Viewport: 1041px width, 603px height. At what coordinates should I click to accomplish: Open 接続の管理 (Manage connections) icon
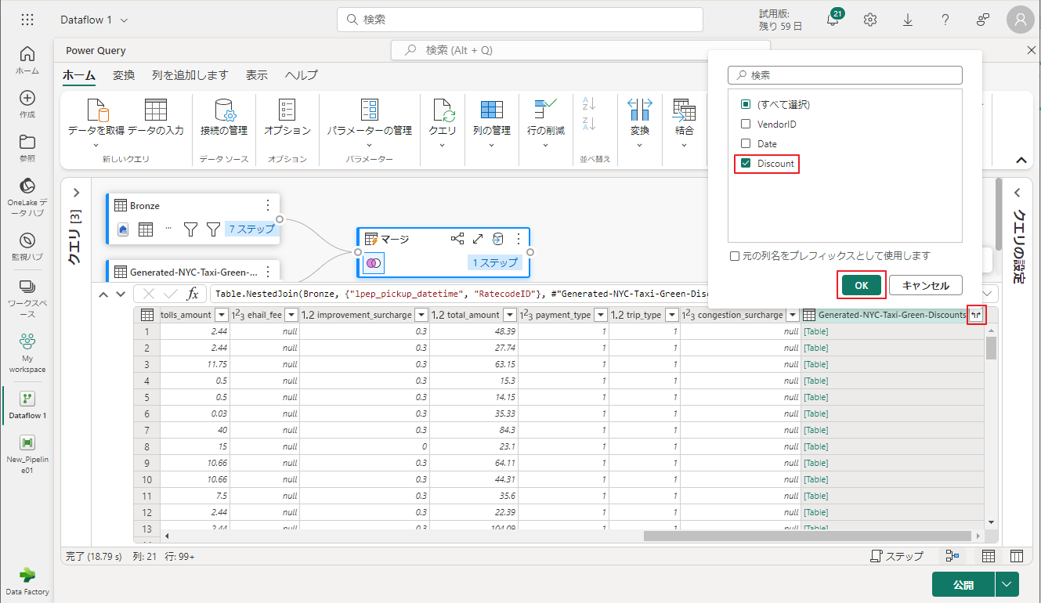(223, 110)
